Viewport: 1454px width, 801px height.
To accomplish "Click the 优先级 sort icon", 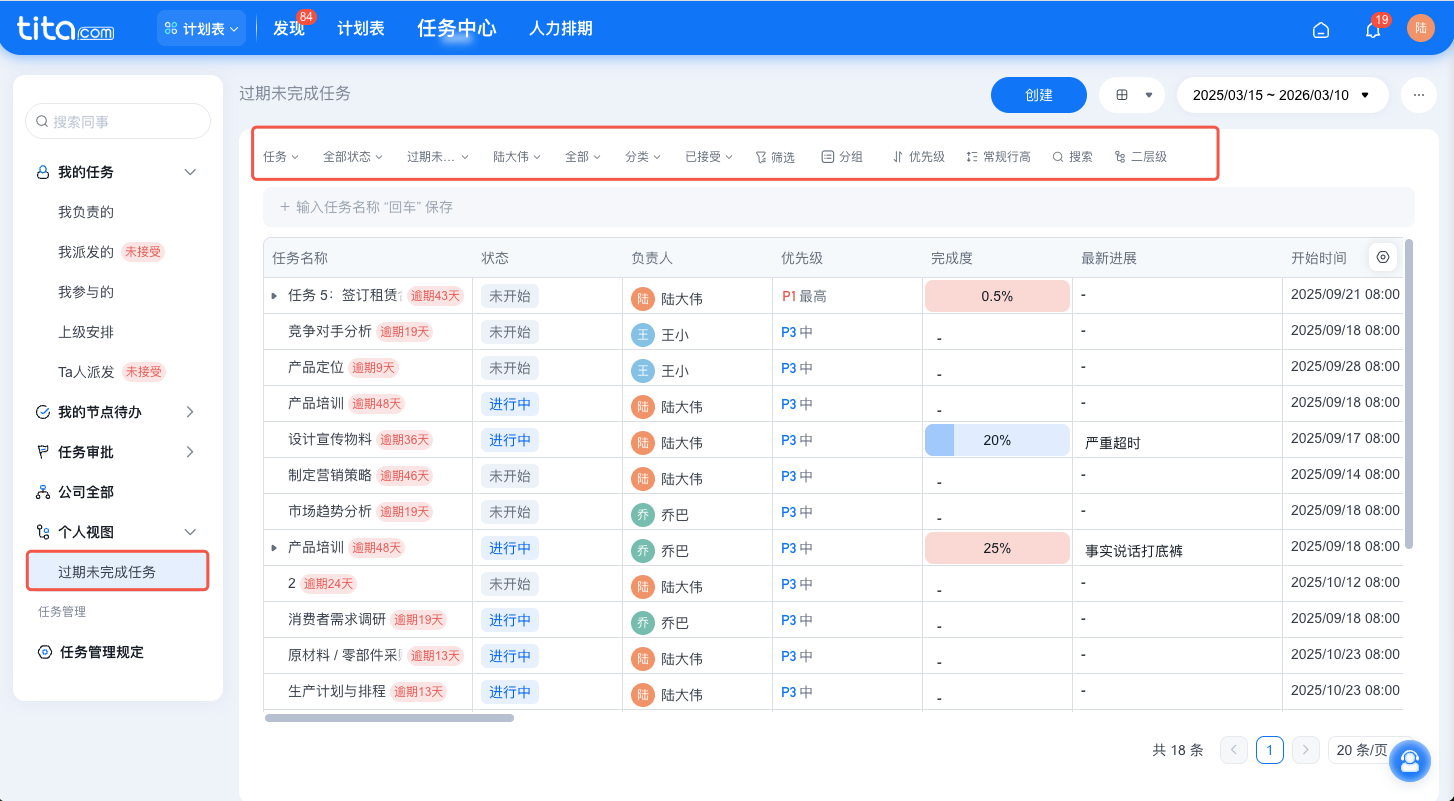I will 917,156.
